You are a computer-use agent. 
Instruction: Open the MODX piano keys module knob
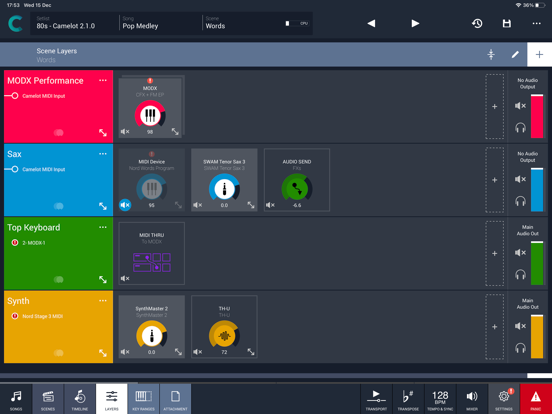pyautogui.click(x=150, y=115)
